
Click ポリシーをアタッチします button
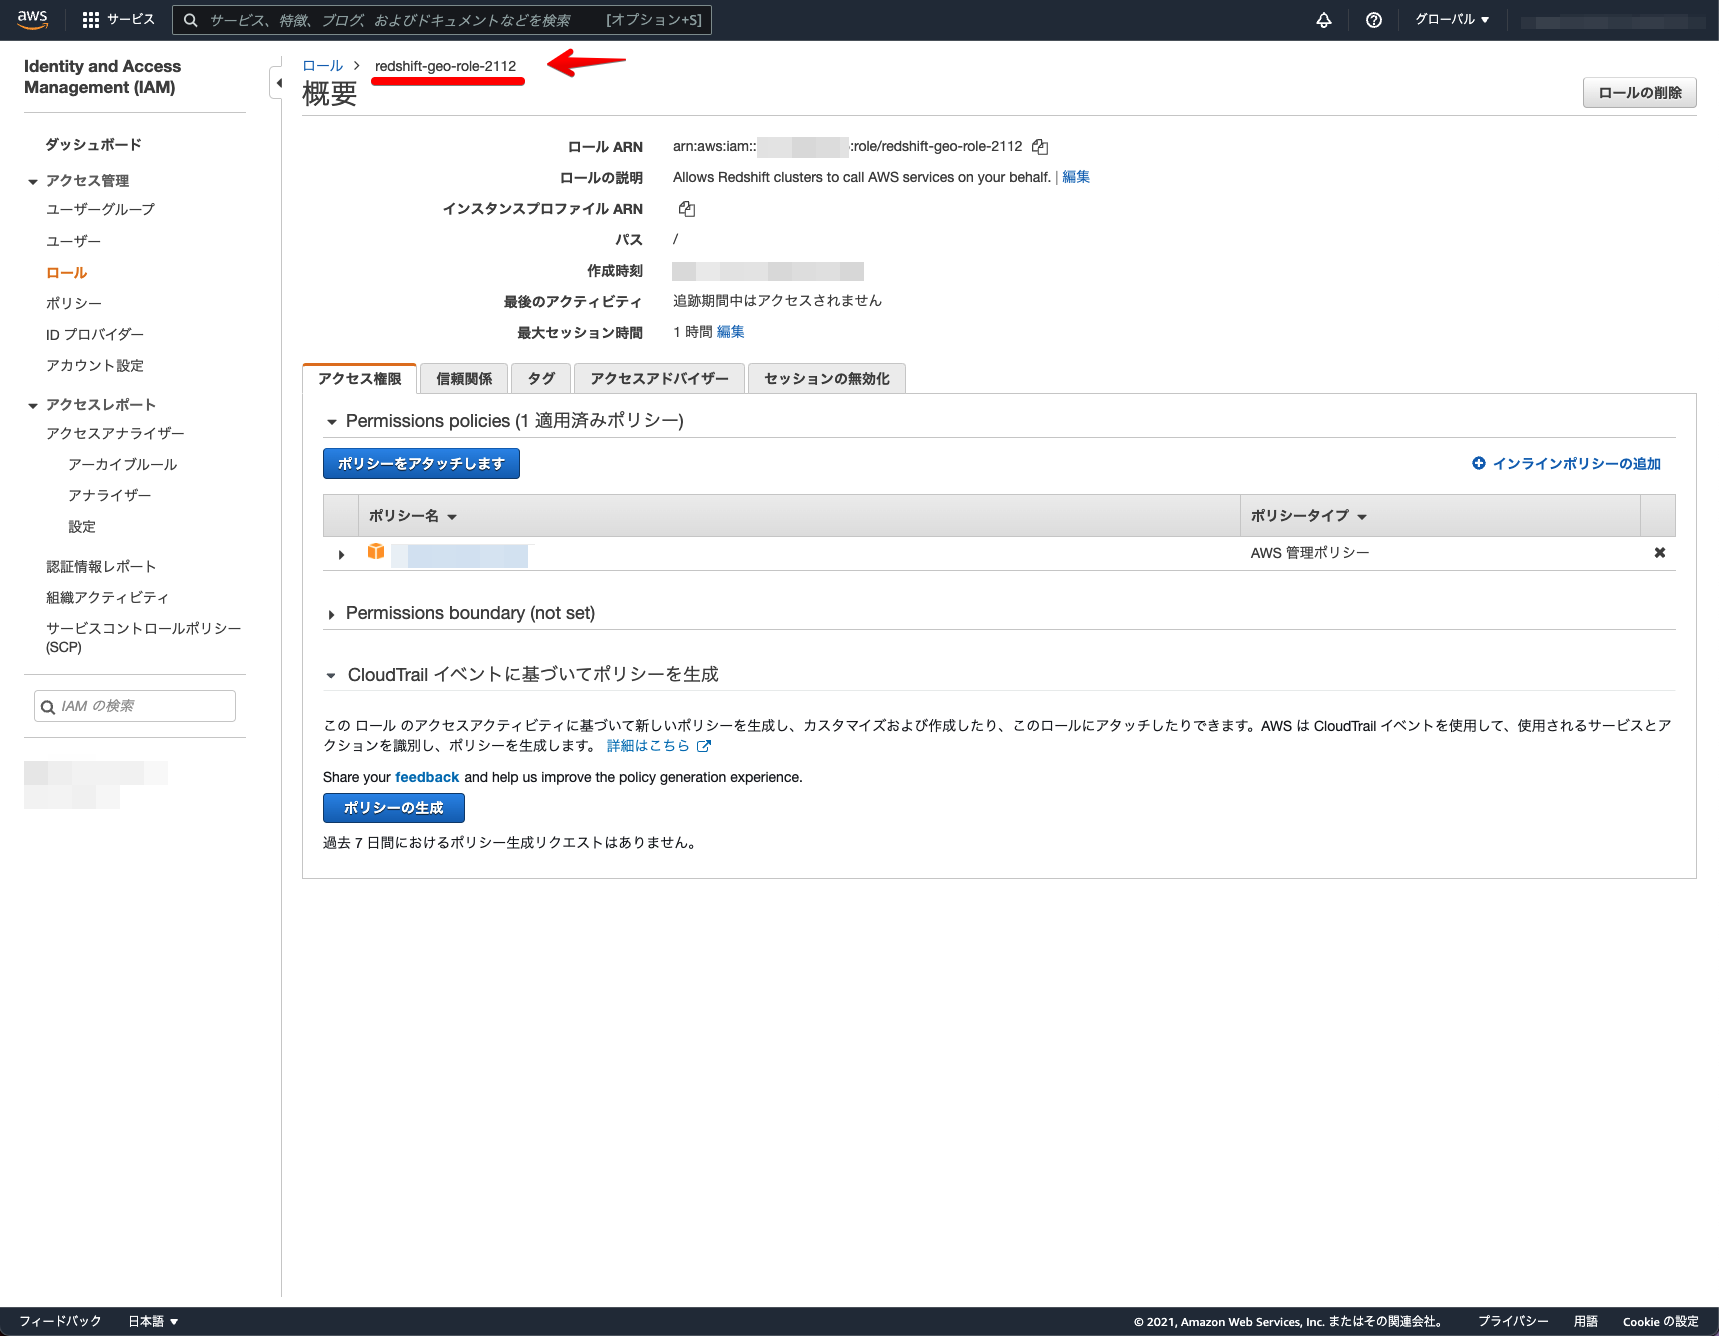[420, 463]
